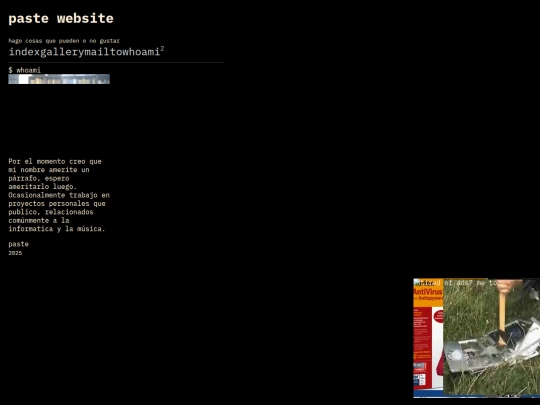Click the tagline "hago cosas que pueden o no gustar"
This screenshot has width=540, height=405.
coord(64,41)
